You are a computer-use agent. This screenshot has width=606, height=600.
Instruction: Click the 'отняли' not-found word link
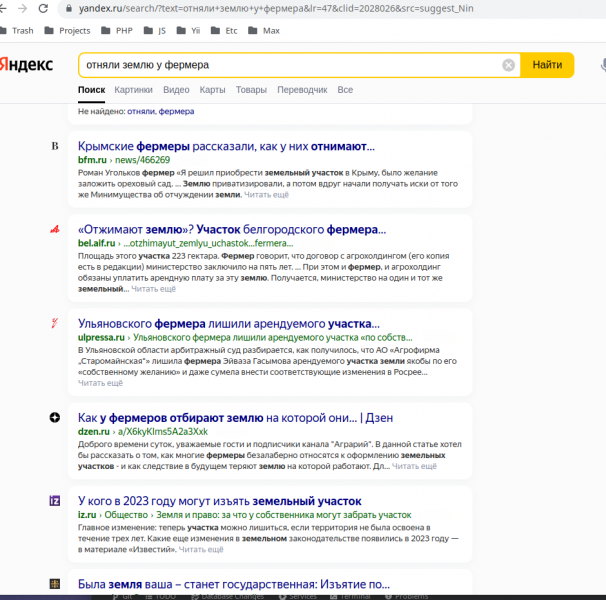click(141, 111)
